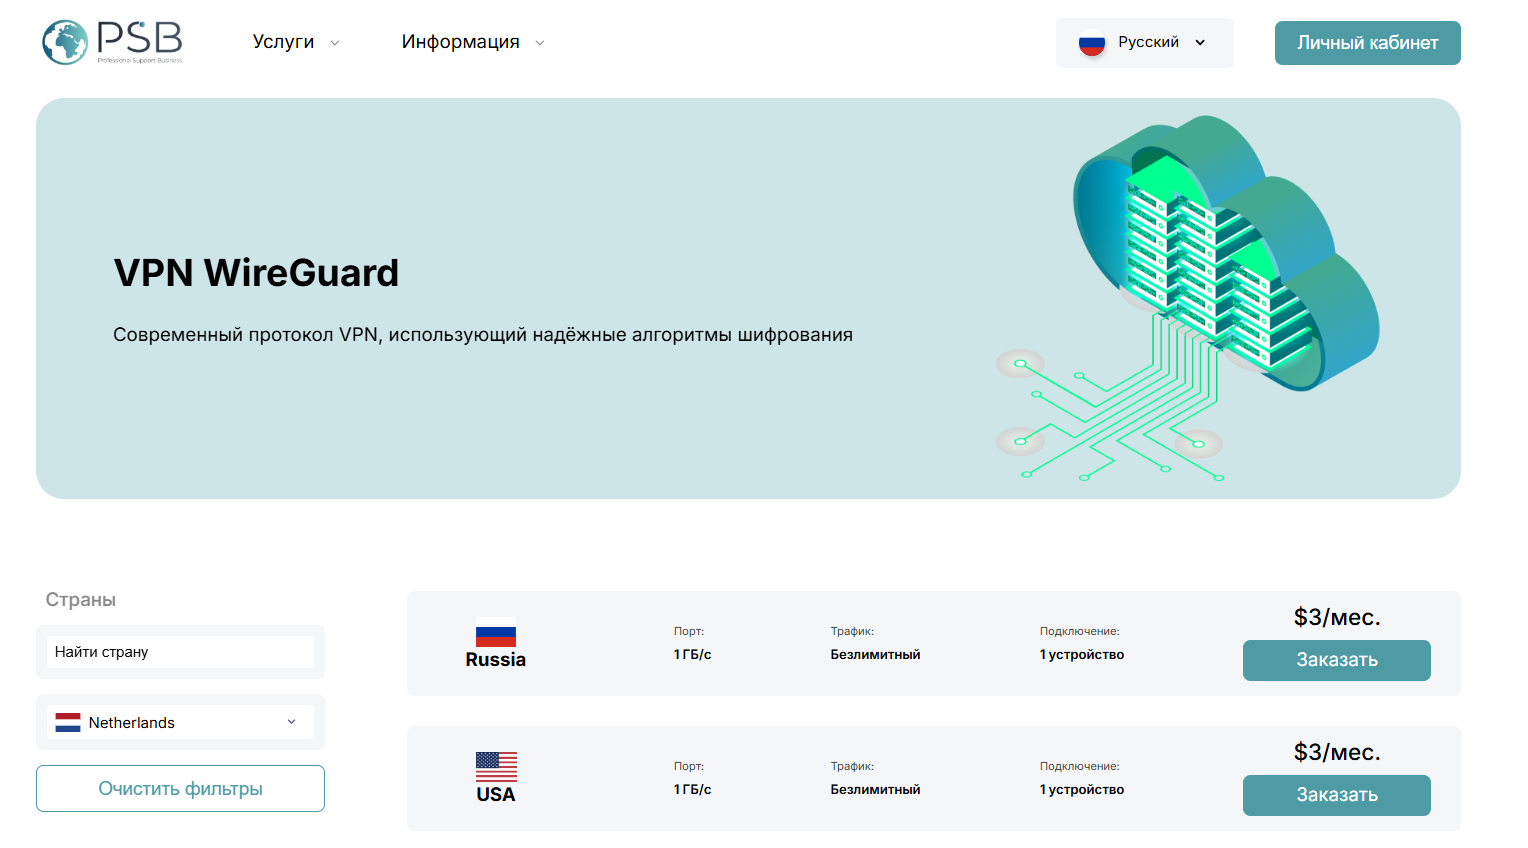Click the Netherlands dropdown chevron
The width and height of the screenshot is (1528, 848).
(292, 722)
